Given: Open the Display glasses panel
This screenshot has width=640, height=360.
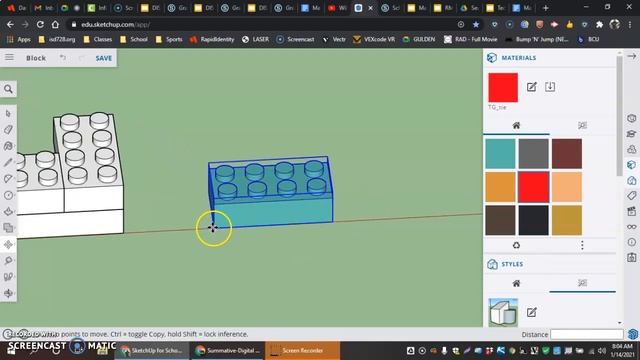Looking at the screenshot, I should click(631, 227).
